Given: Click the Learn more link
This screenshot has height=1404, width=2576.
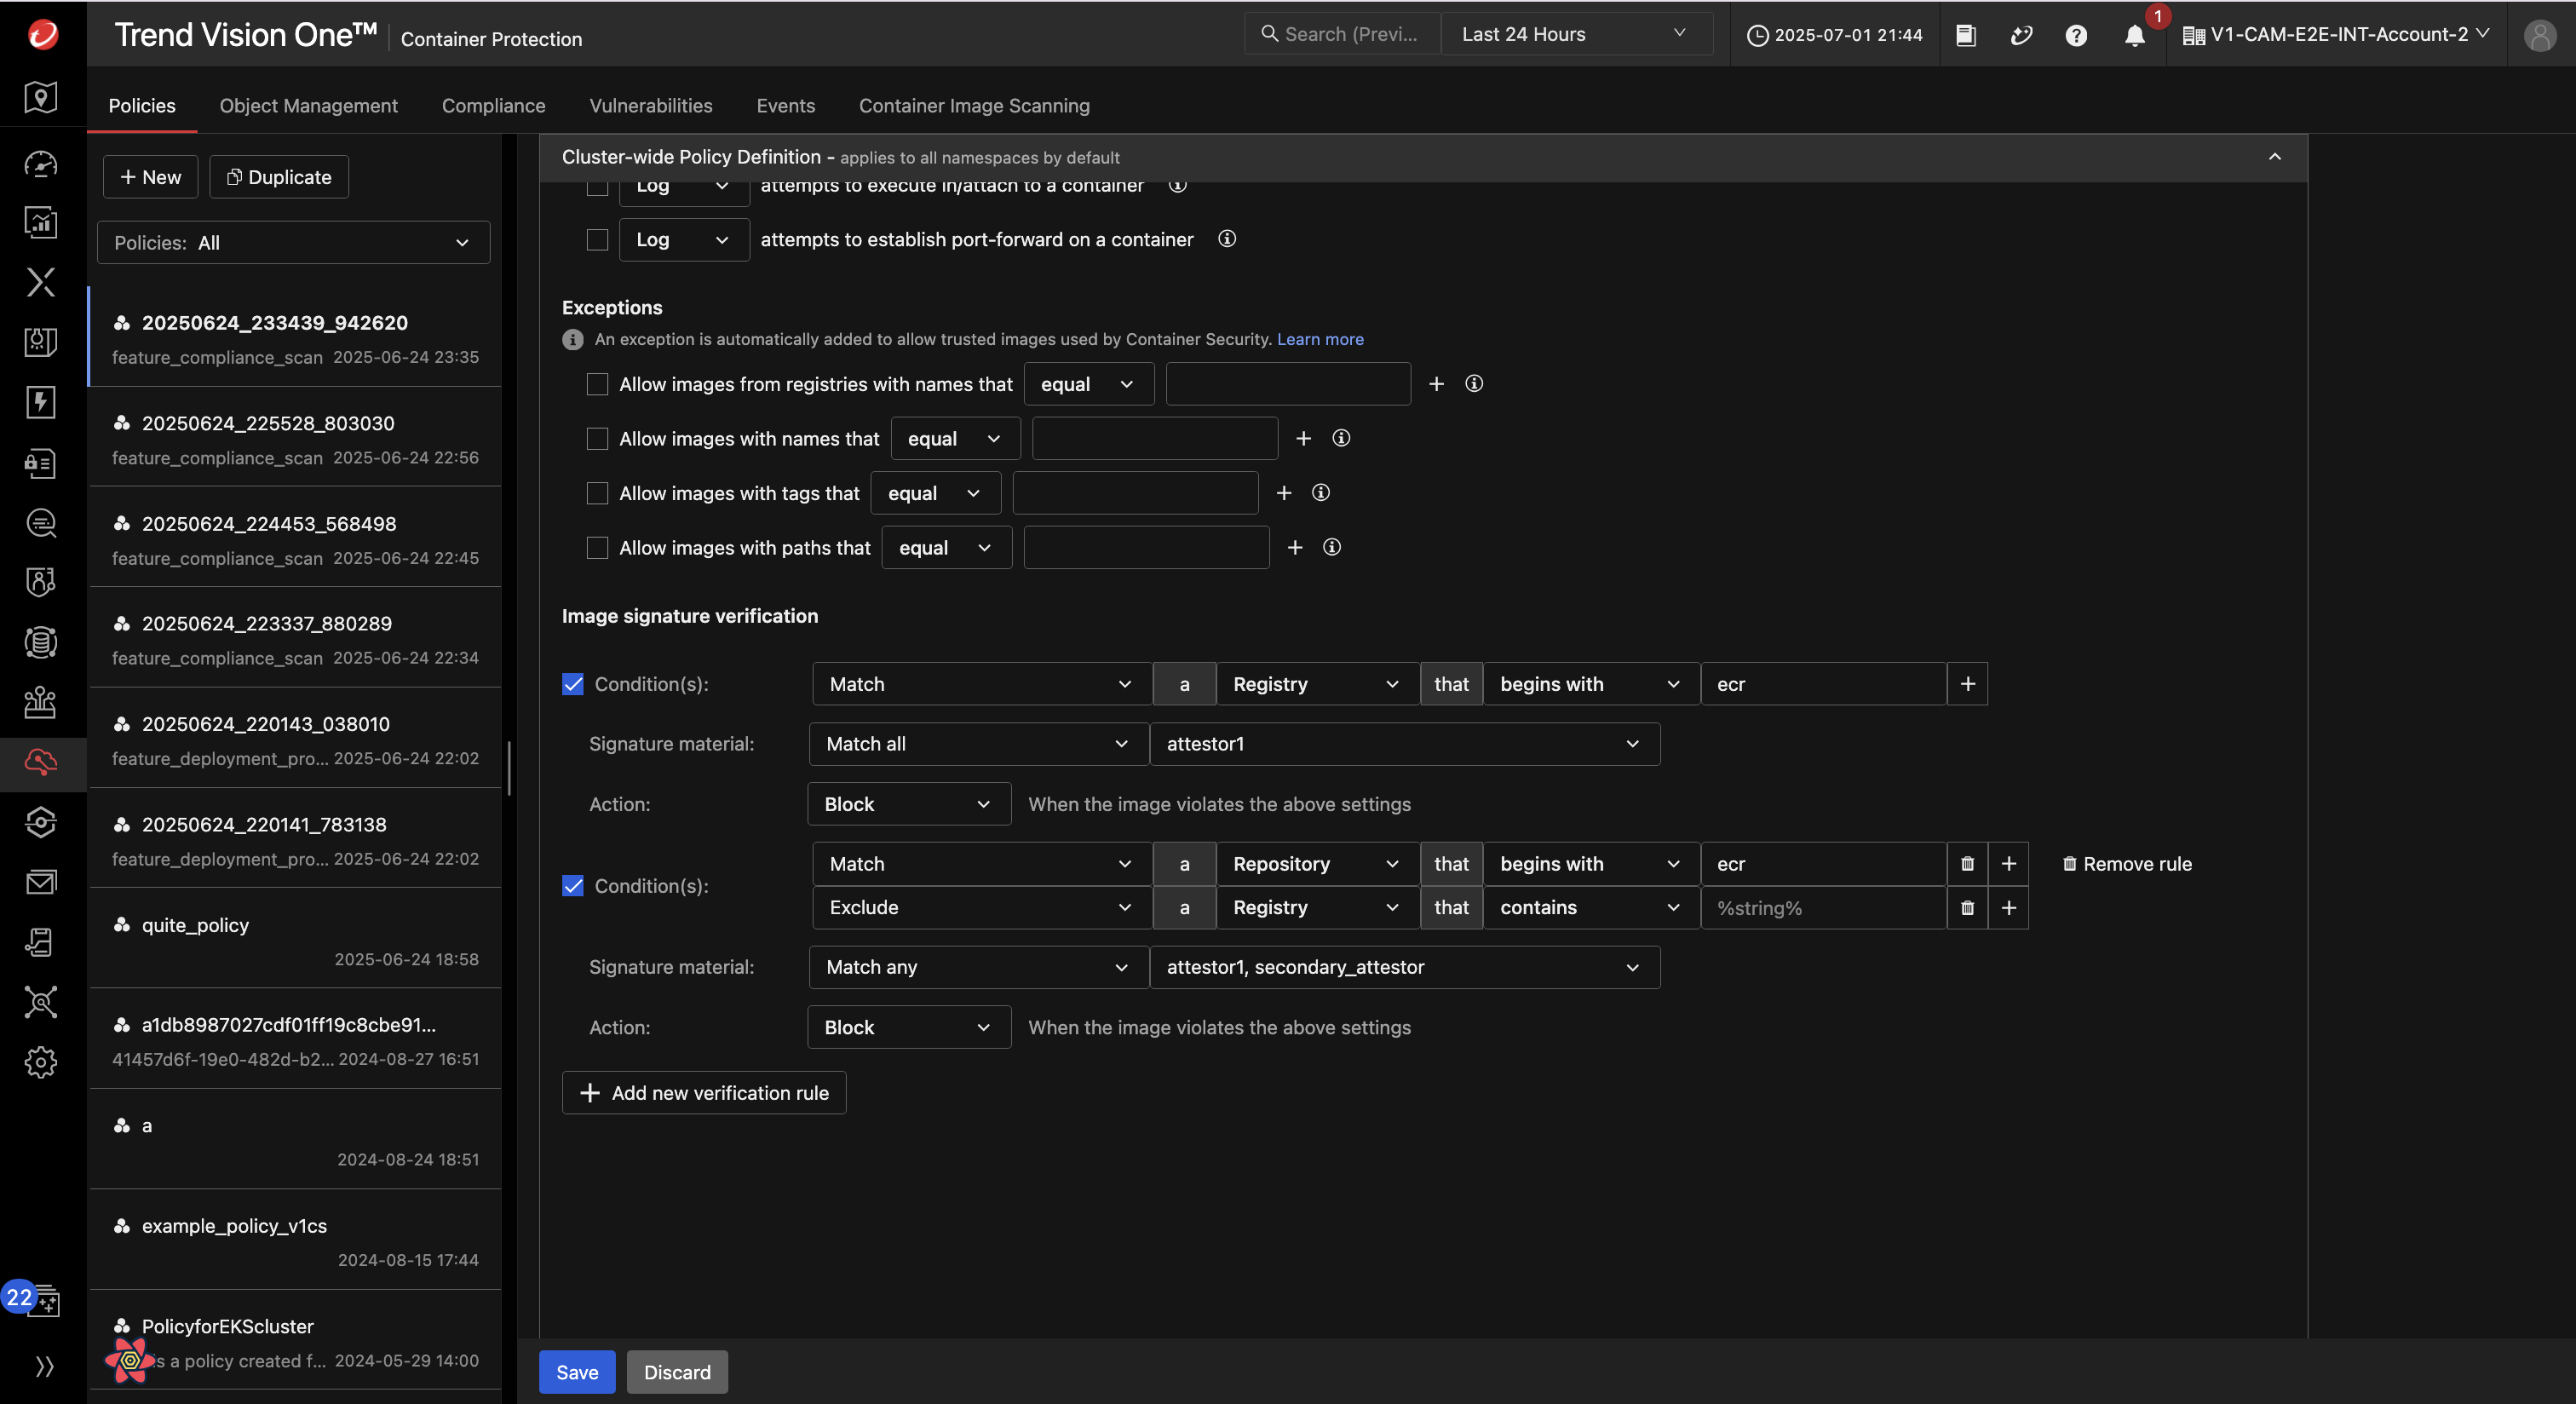Looking at the screenshot, I should (x=1320, y=339).
